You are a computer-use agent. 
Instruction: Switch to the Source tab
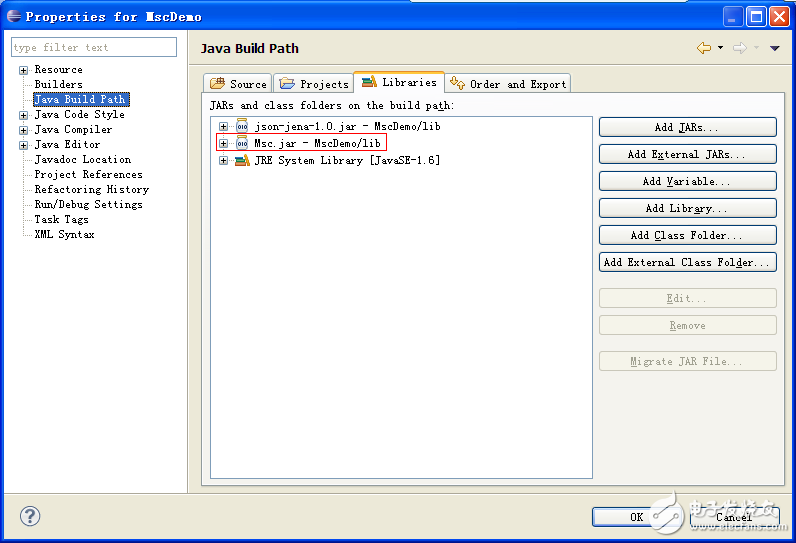click(x=238, y=84)
